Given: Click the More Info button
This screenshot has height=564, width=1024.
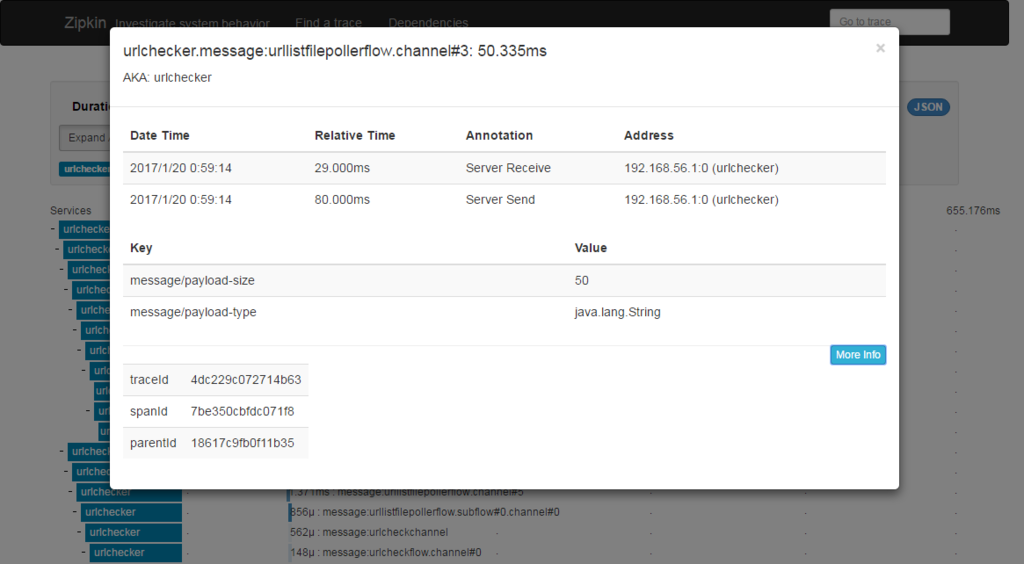Looking at the screenshot, I should tap(858, 354).
